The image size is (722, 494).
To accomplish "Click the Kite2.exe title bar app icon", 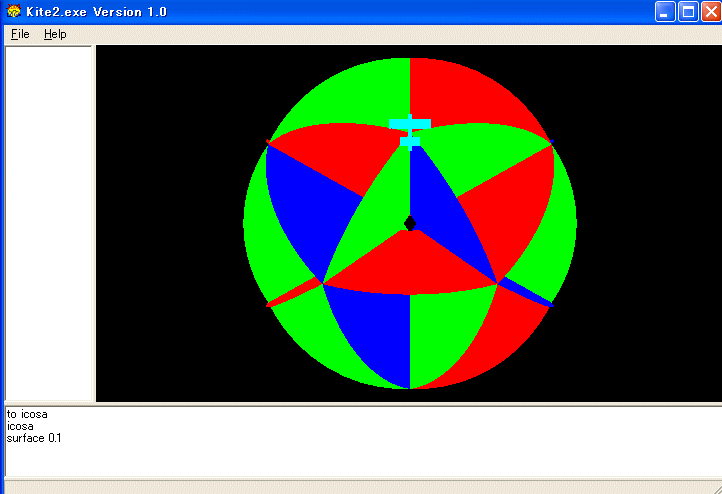I will [14, 11].
